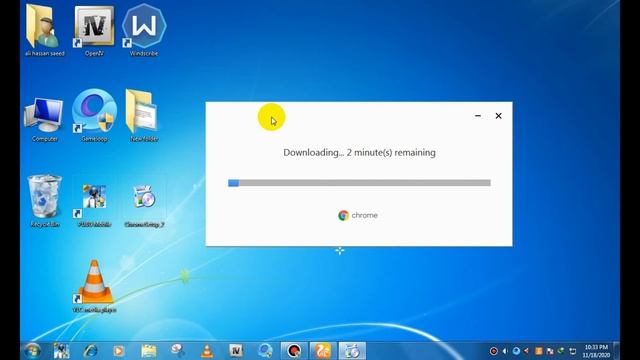The image size is (640, 360).
Task: Launch Gameloop from the desktop
Action: [94, 116]
